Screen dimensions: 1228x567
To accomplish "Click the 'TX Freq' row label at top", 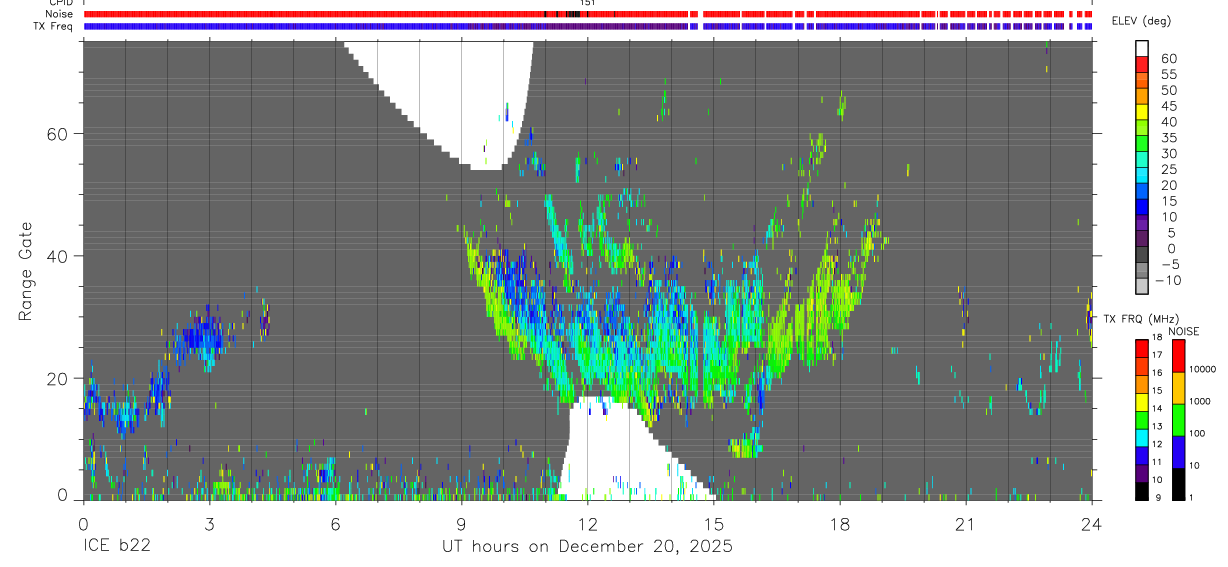I will (53, 26).
